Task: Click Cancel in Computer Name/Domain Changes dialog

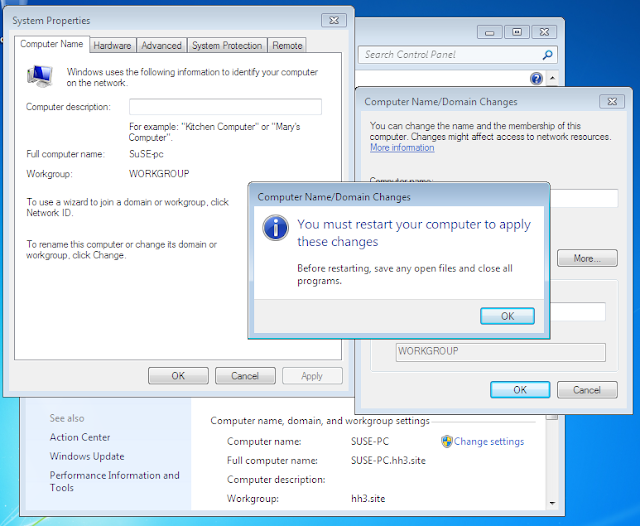Action: pos(587,390)
